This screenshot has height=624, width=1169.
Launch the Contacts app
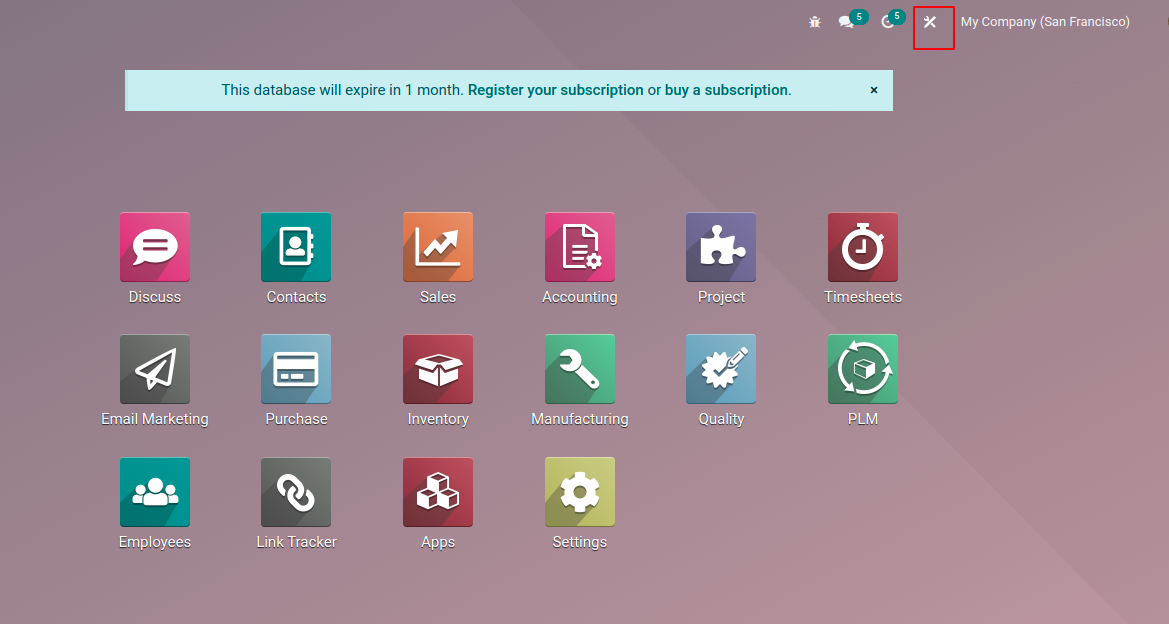296,247
